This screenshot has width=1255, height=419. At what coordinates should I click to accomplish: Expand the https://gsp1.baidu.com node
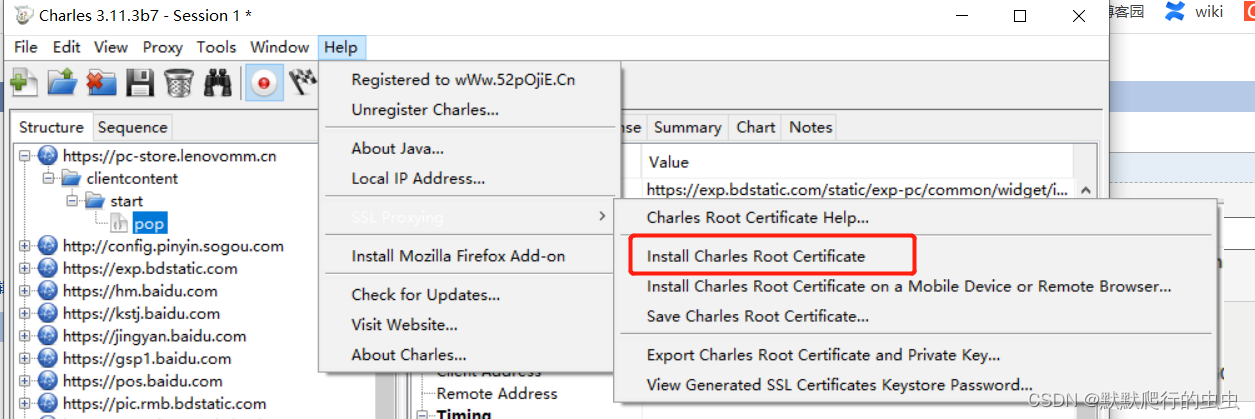[25, 358]
